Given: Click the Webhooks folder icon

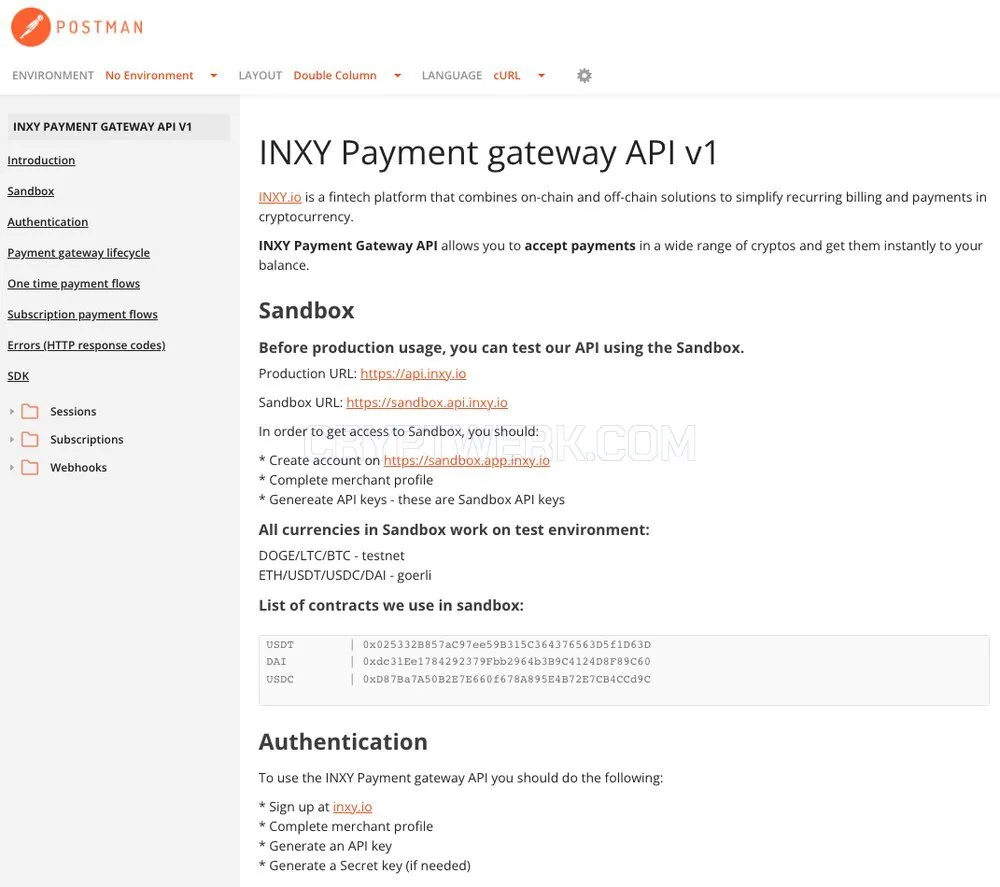Looking at the screenshot, I should pyautogui.click(x=30, y=467).
